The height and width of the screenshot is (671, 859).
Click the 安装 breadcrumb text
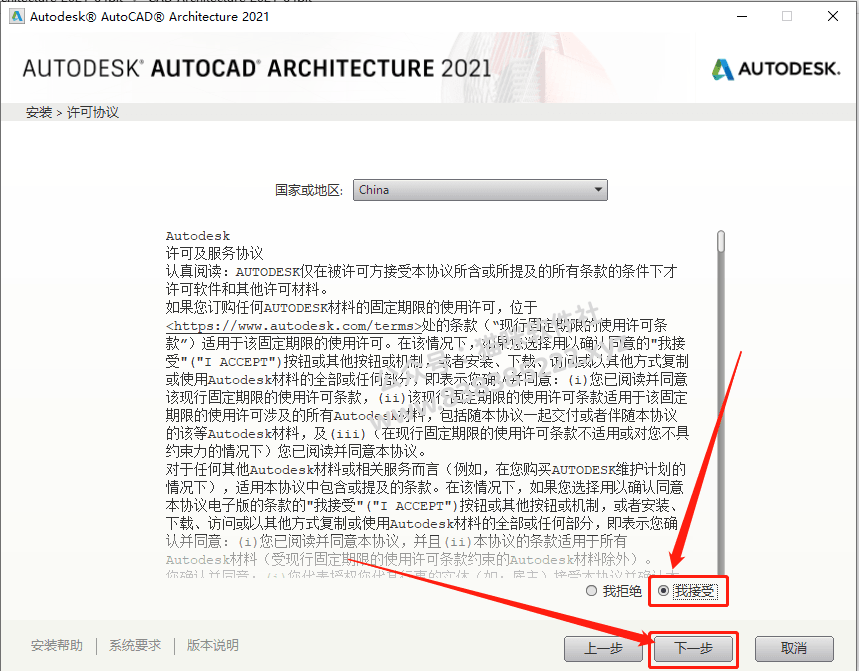(x=39, y=112)
